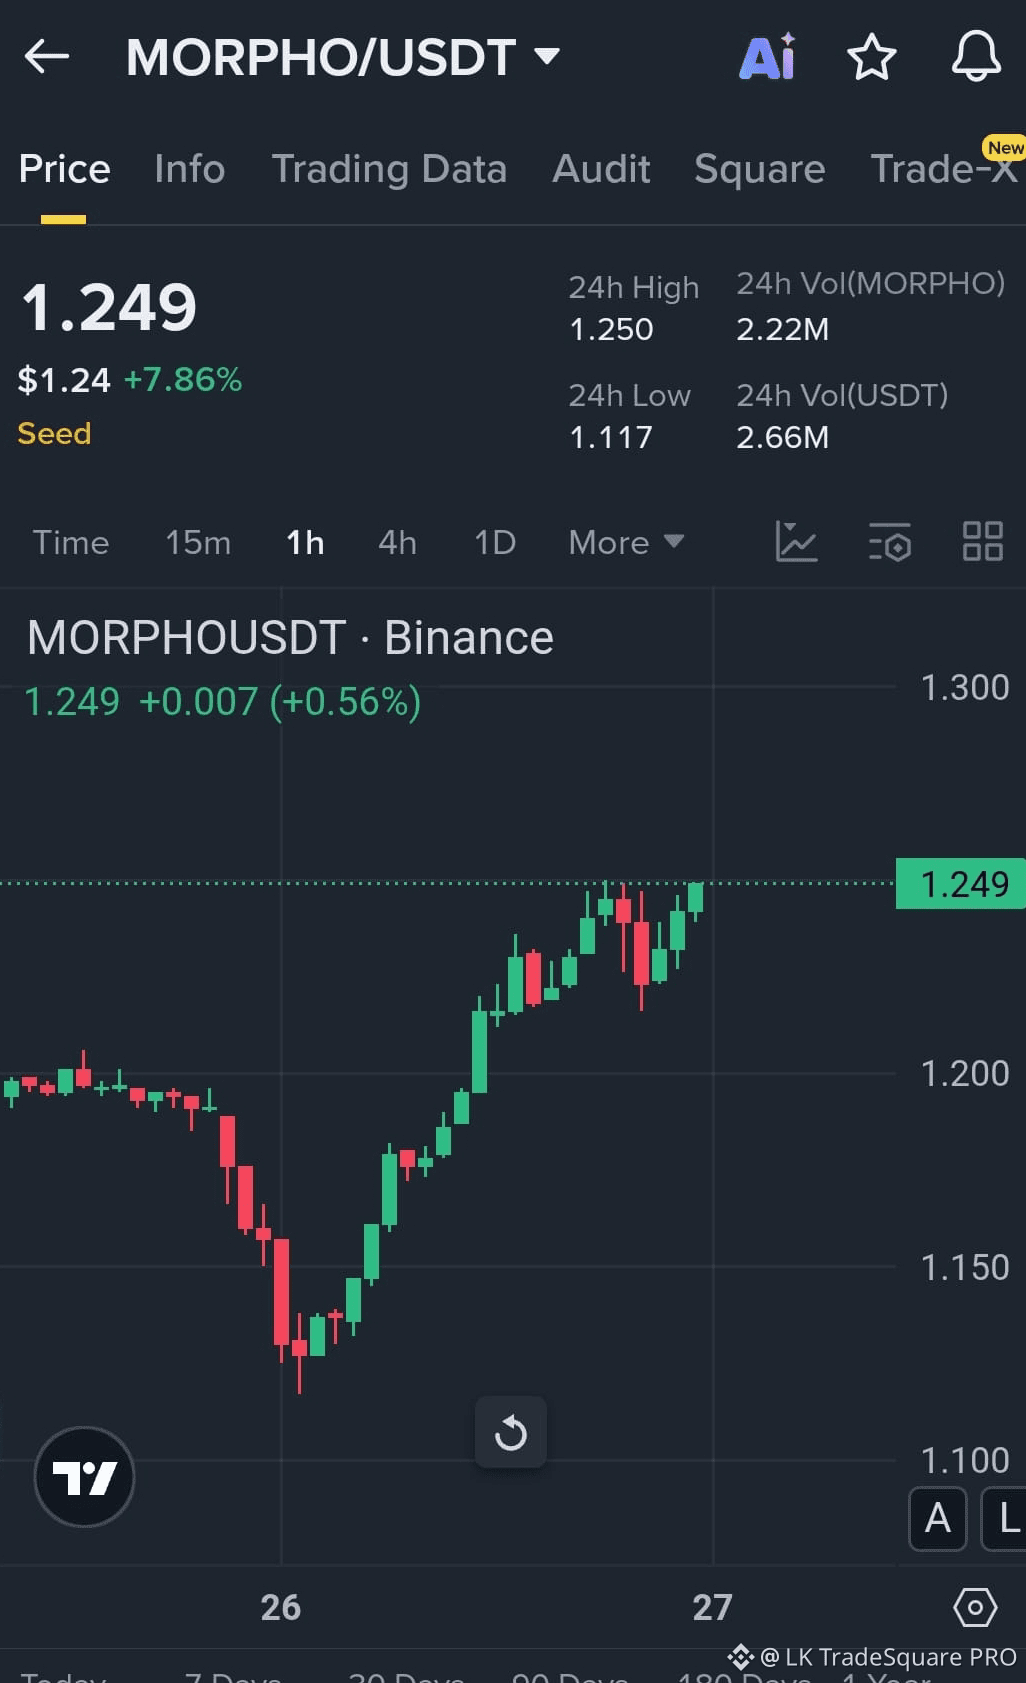Go back with the left arrow
Viewport: 1026px width, 1683px height.
[46, 57]
